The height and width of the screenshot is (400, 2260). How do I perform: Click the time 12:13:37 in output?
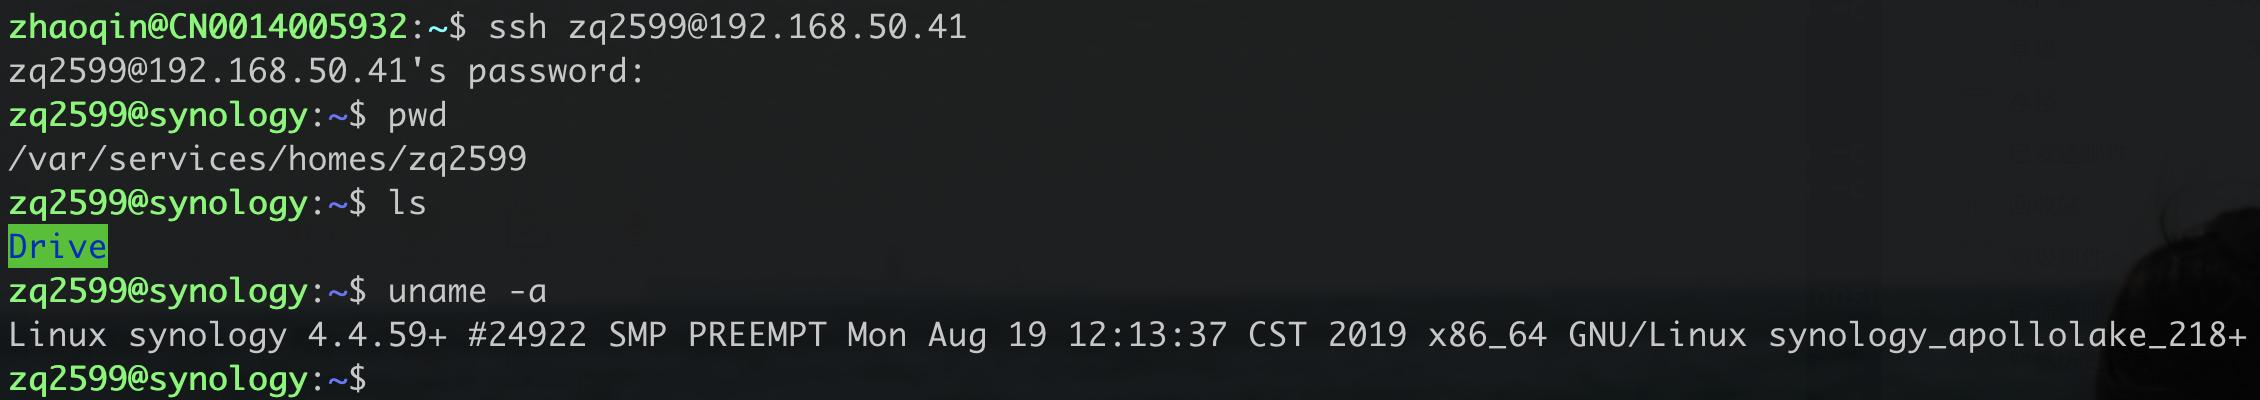pyautogui.click(x=1147, y=335)
